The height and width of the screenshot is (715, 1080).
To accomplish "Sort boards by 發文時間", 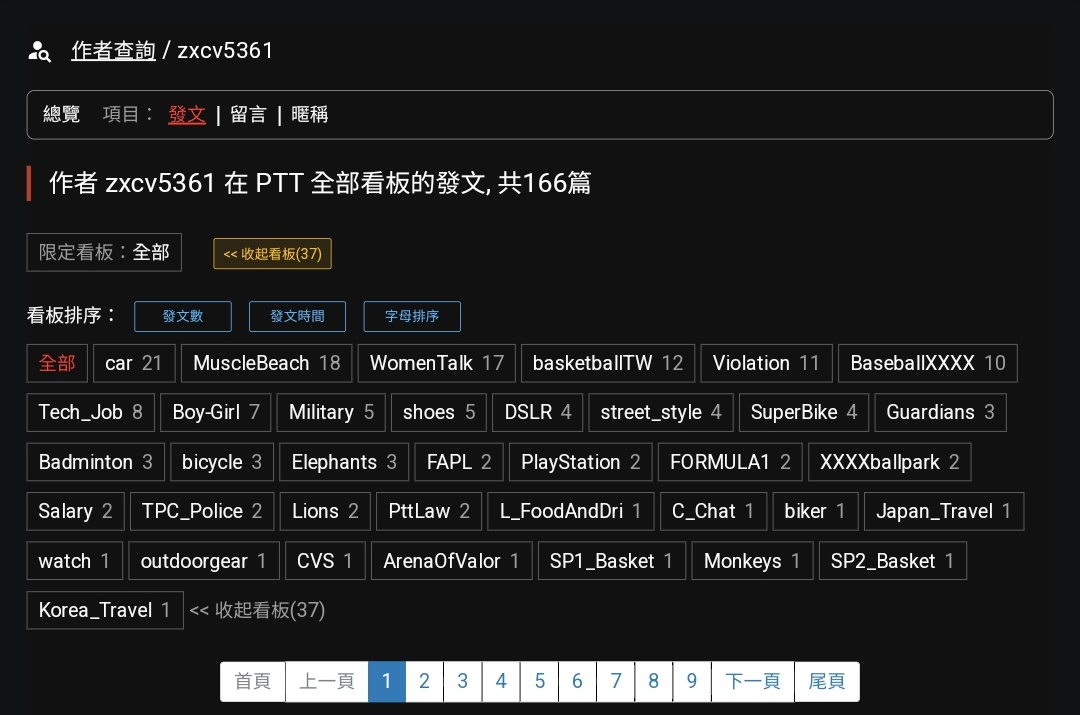I will (297, 316).
